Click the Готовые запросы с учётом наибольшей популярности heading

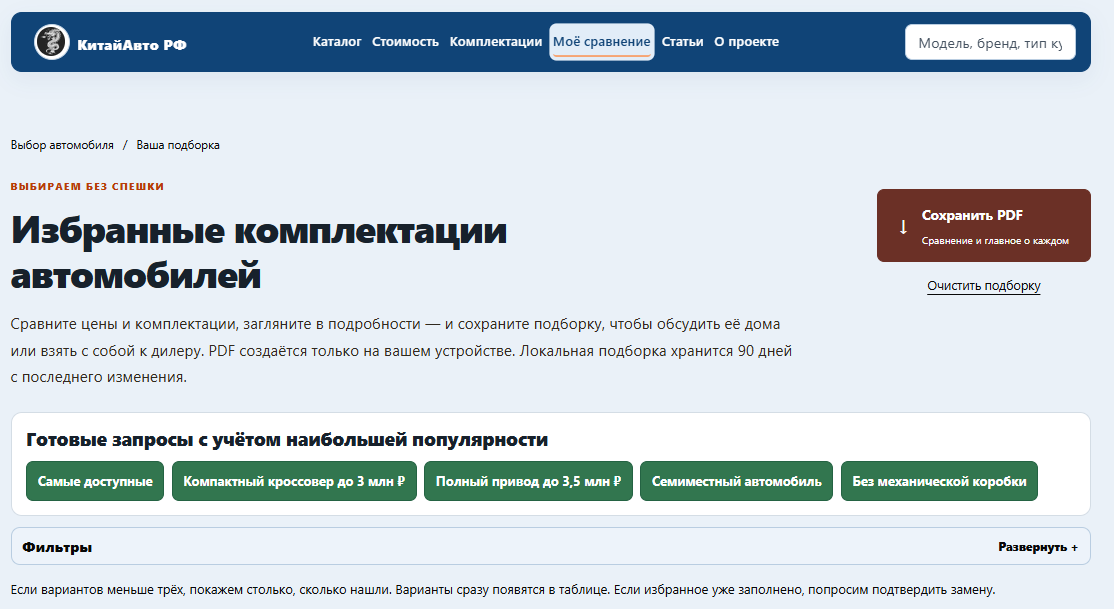[x=287, y=440]
